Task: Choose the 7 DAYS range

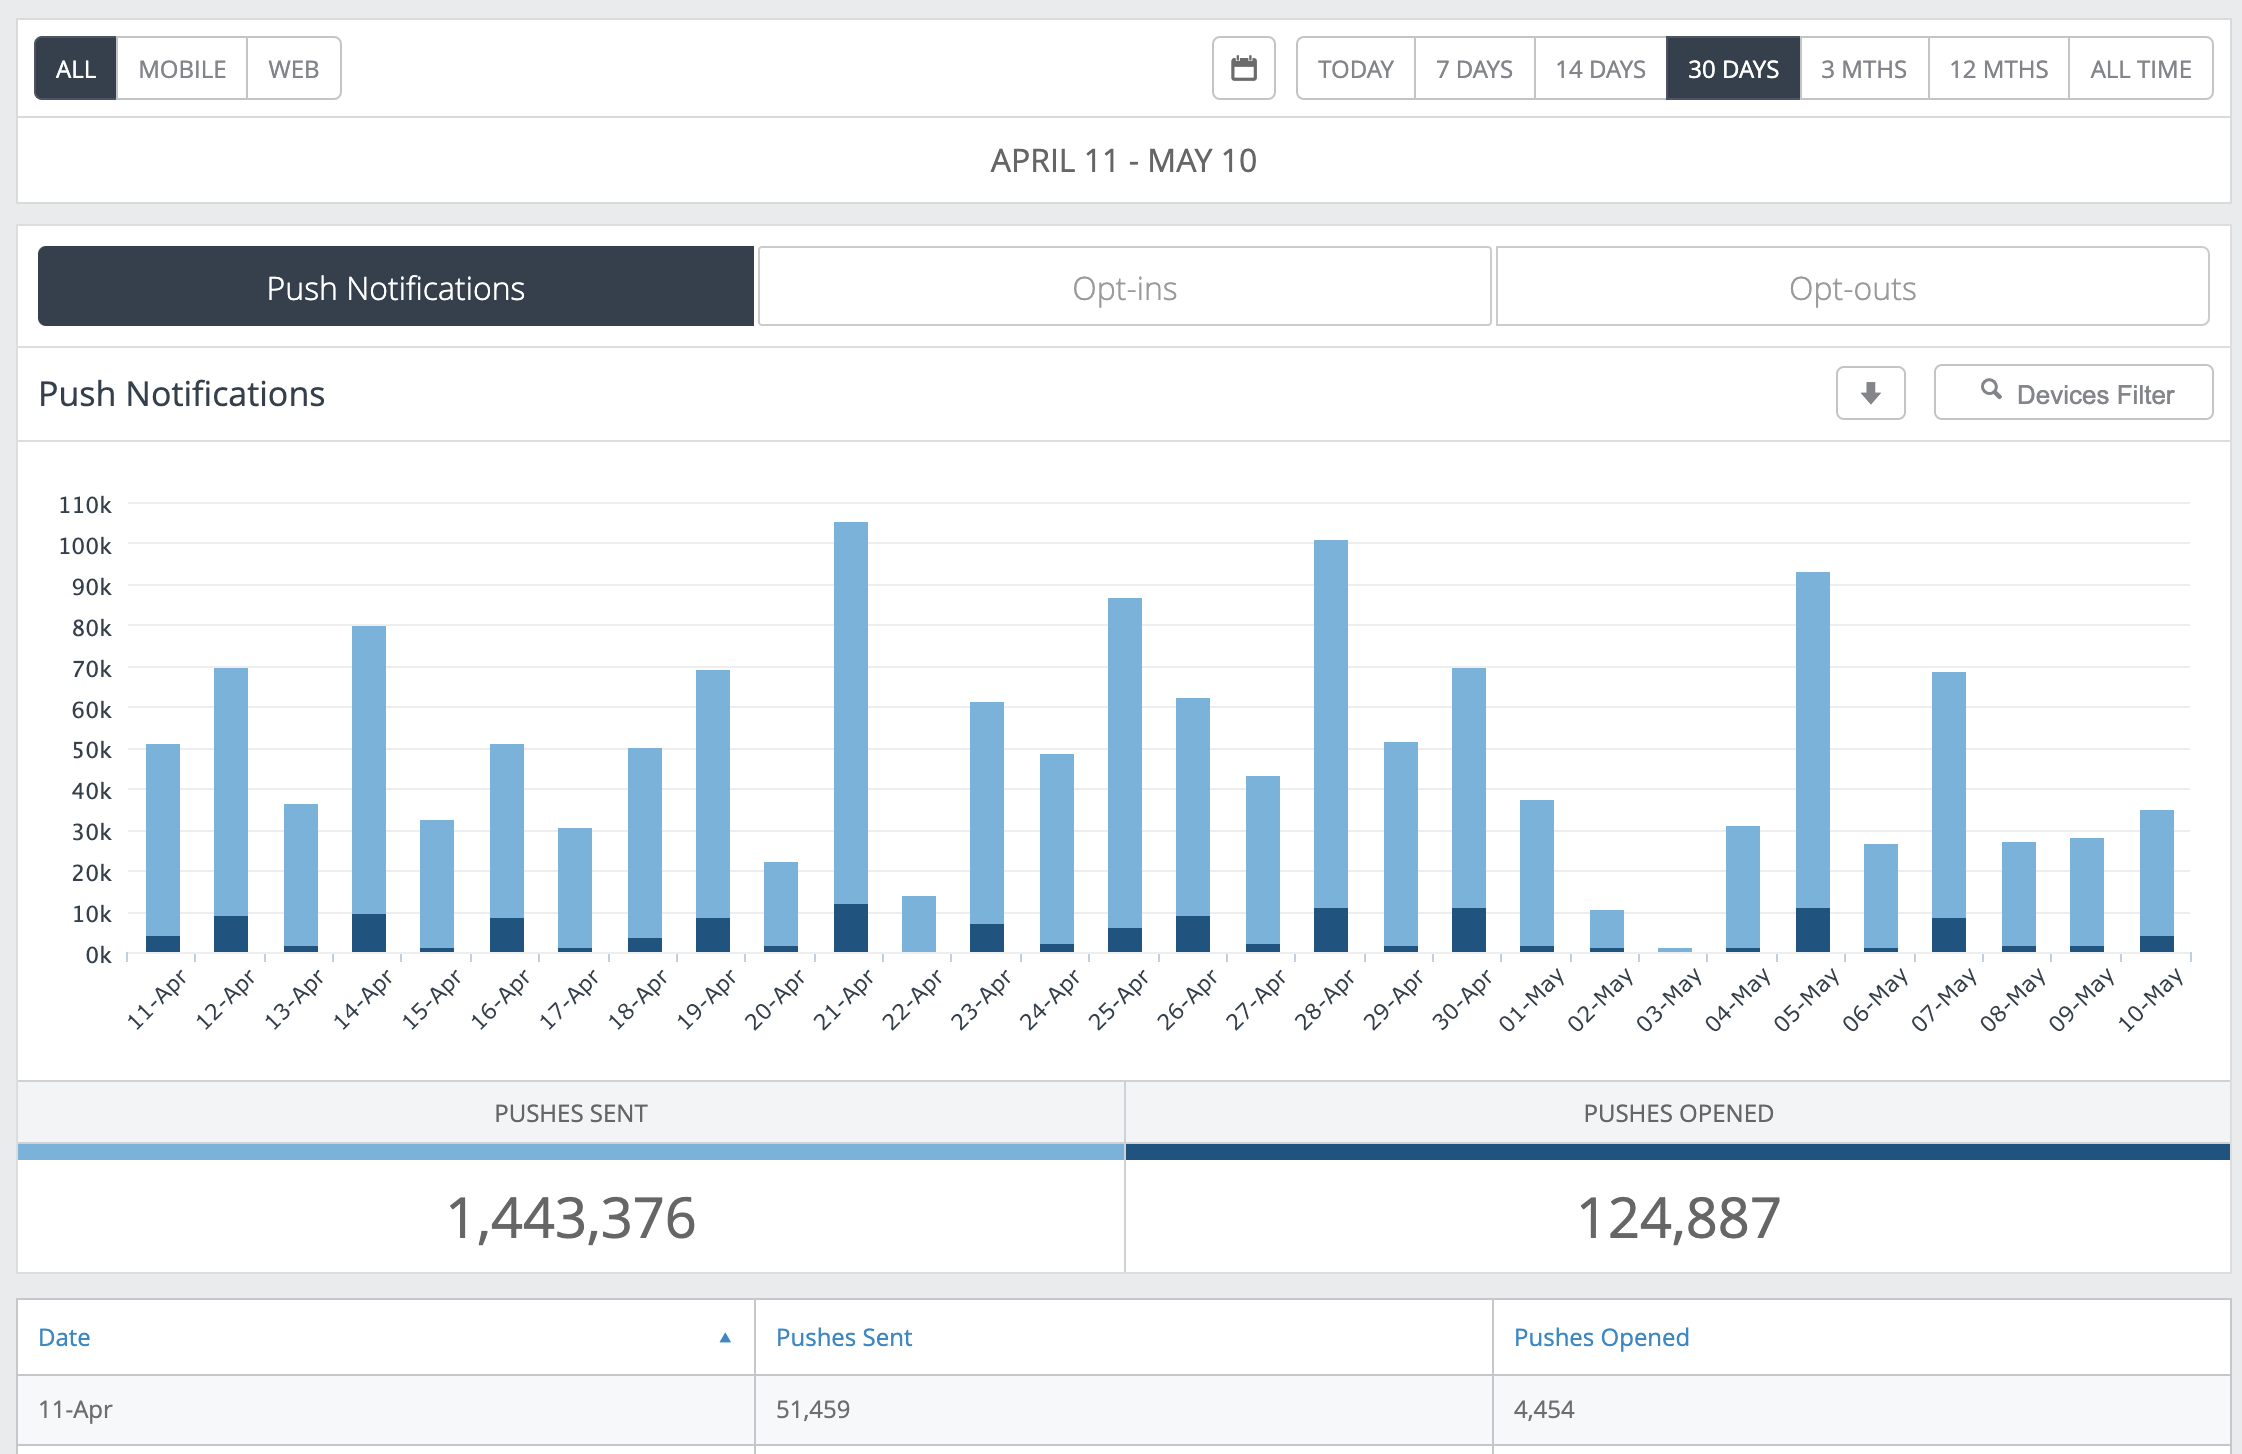Action: coord(1474,69)
